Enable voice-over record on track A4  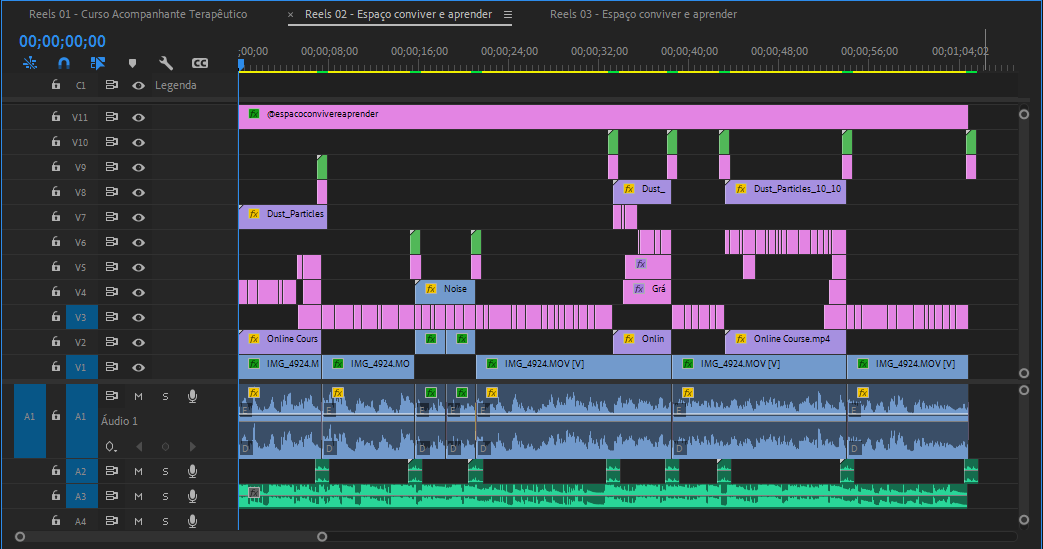click(192, 521)
